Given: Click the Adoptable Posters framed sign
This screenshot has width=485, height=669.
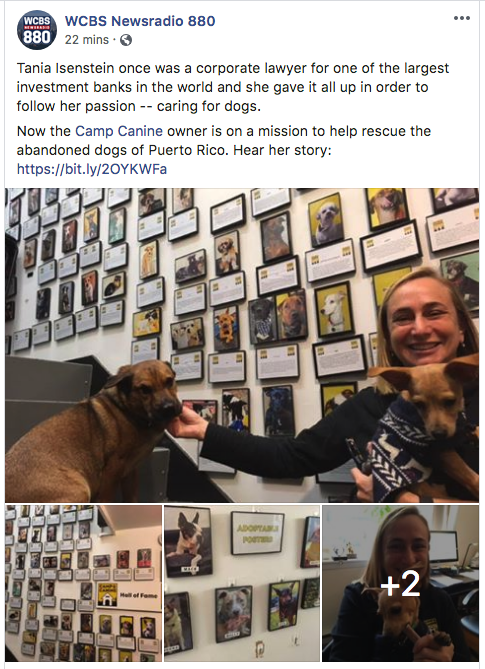Looking at the screenshot, I should [x=257, y=533].
